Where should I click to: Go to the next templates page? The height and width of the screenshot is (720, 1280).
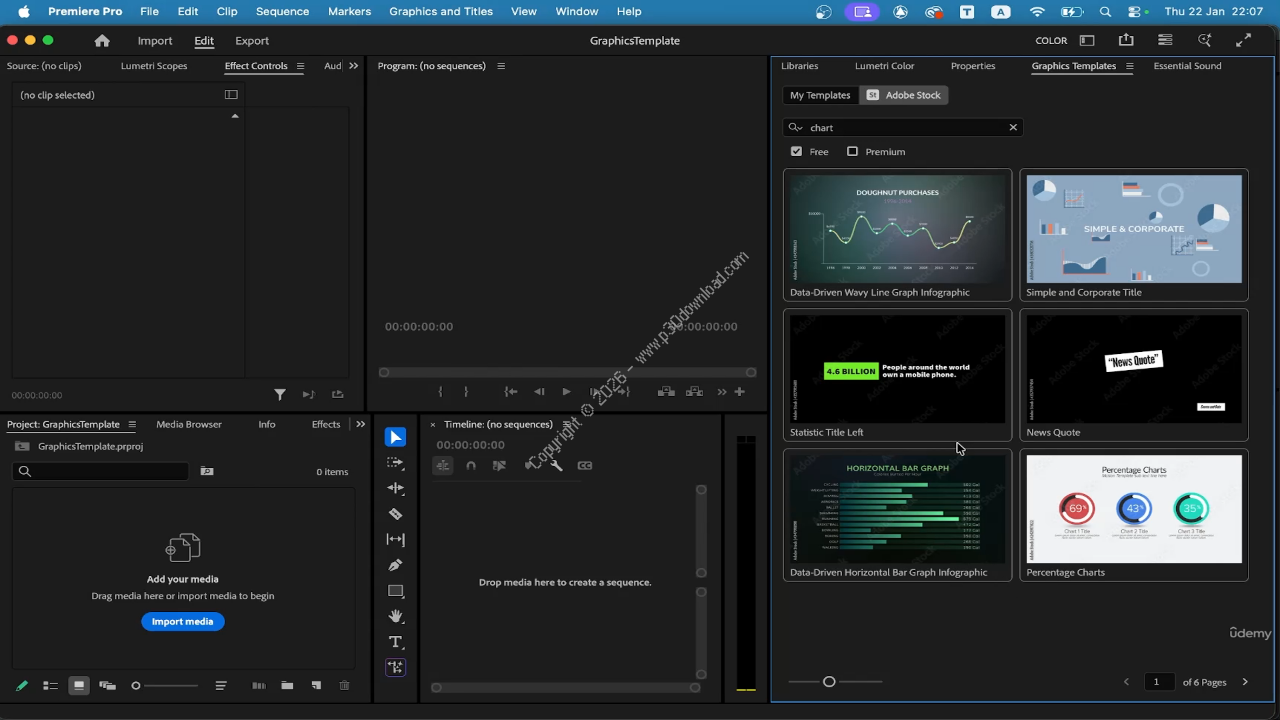(1245, 682)
